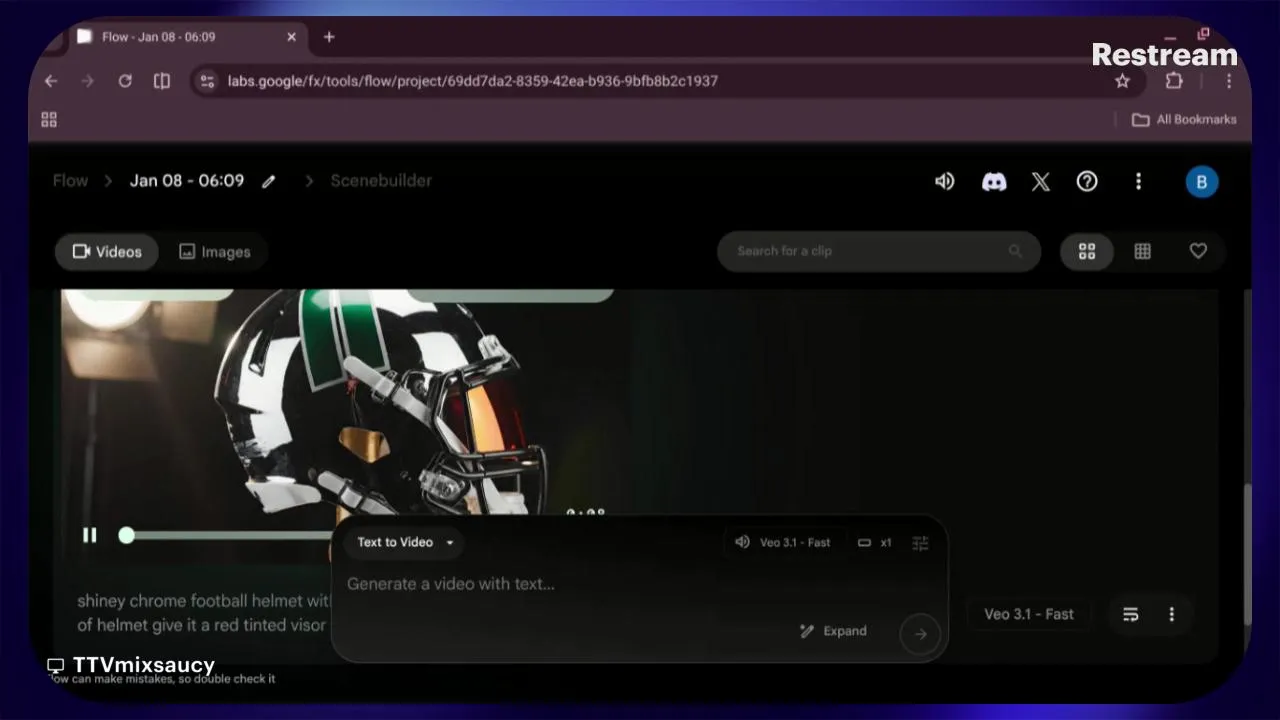
Task: Show favorites heart filter
Action: (x=1198, y=252)
